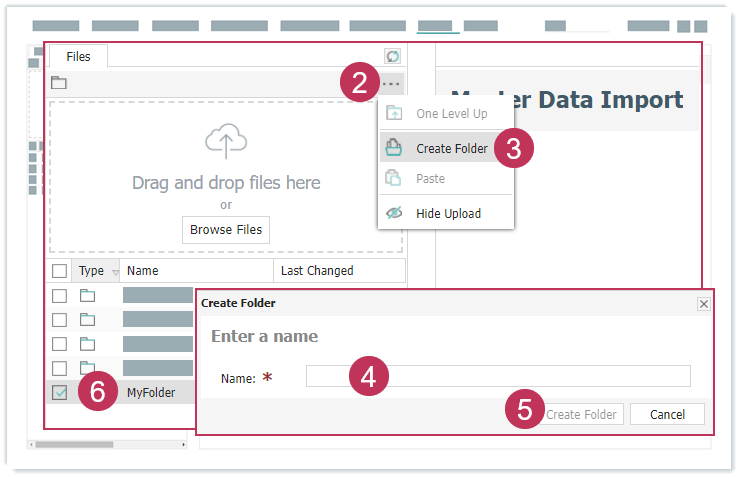Viewport: 741px width, 479px height.
Task: Click the Paste clipboard icon
Action: [x=394, y=179]
